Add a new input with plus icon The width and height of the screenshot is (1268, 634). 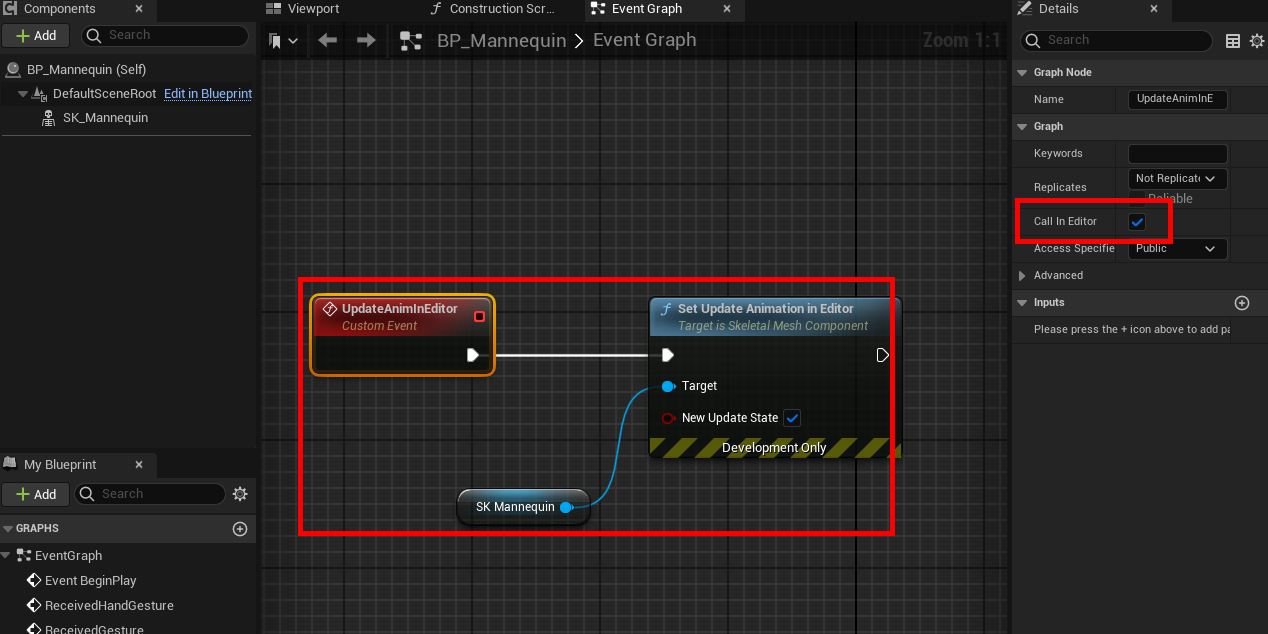[x=1242, y=303]
